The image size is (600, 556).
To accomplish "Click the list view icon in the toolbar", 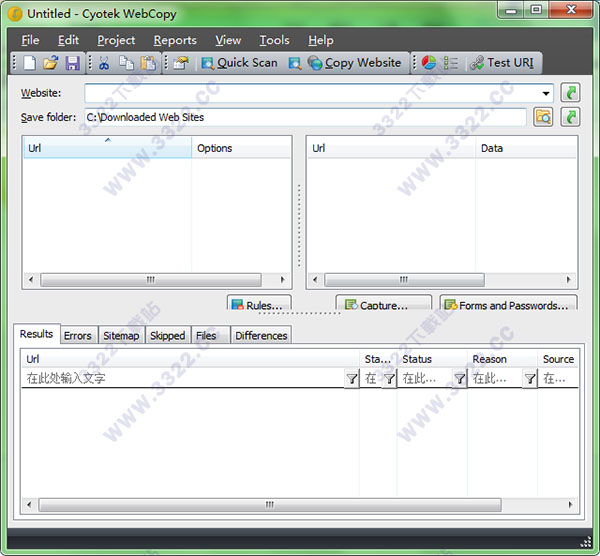I will [x=450, y=63].
